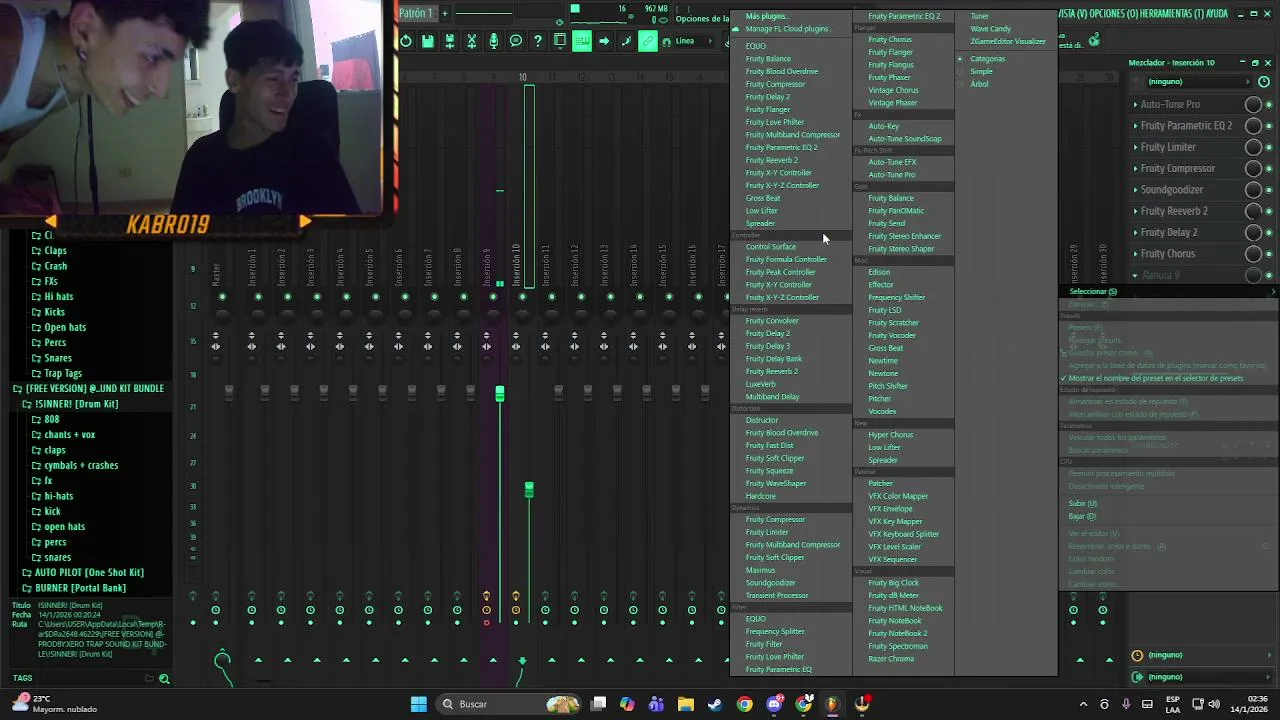This screenshot has height=720, width=1280.
Task: Select the Árbol view option
Action: pos(979,84)
